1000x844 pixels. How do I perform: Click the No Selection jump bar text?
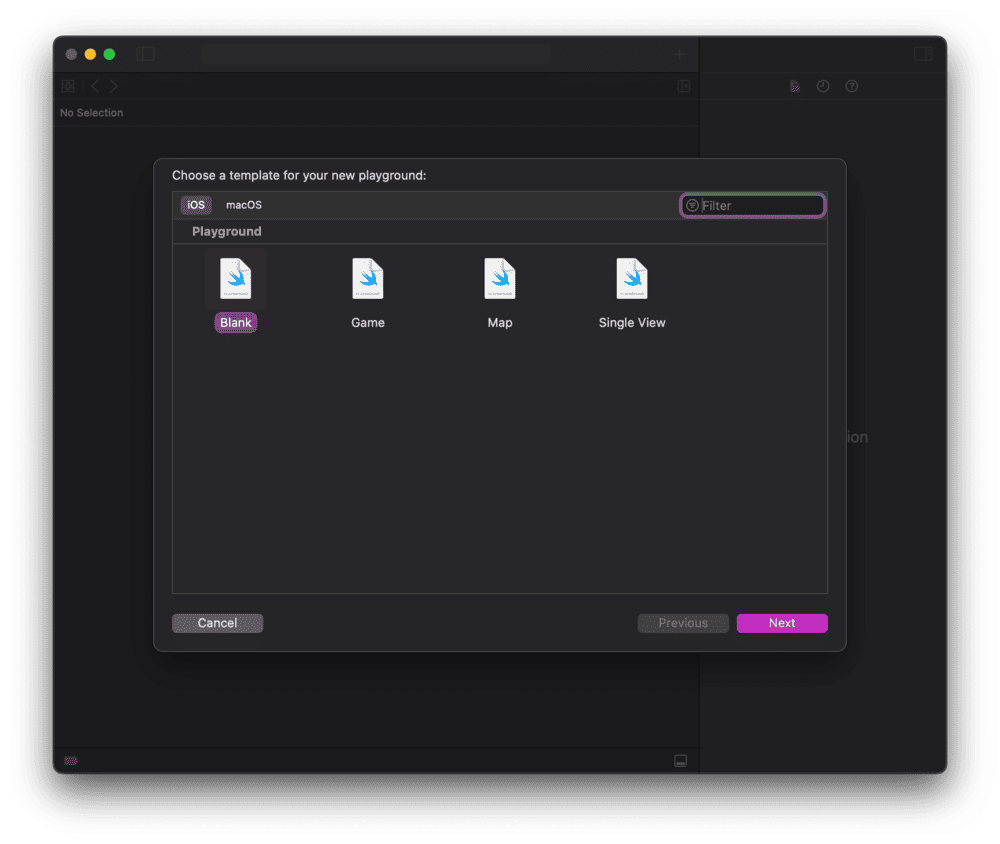click(x=91, y=112)
